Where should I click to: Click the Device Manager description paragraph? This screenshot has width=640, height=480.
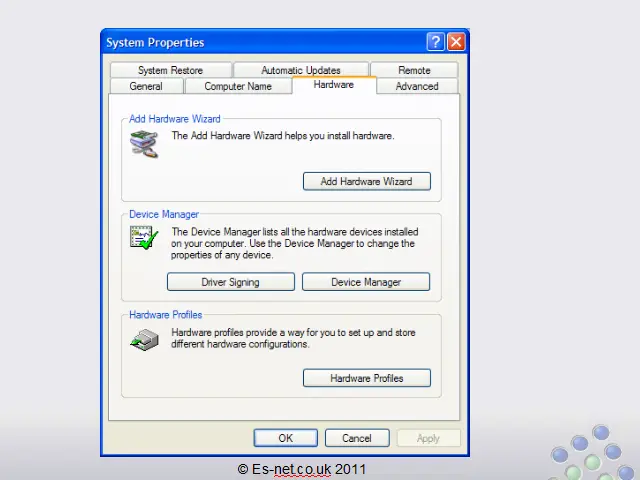(x=294, y=243)
